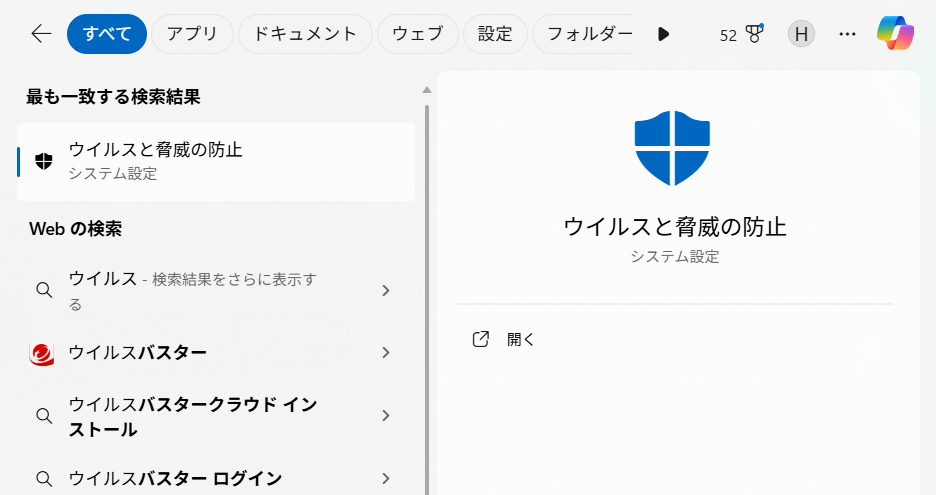Open the Copilot icon
The image size is (936, 495).
895,34
